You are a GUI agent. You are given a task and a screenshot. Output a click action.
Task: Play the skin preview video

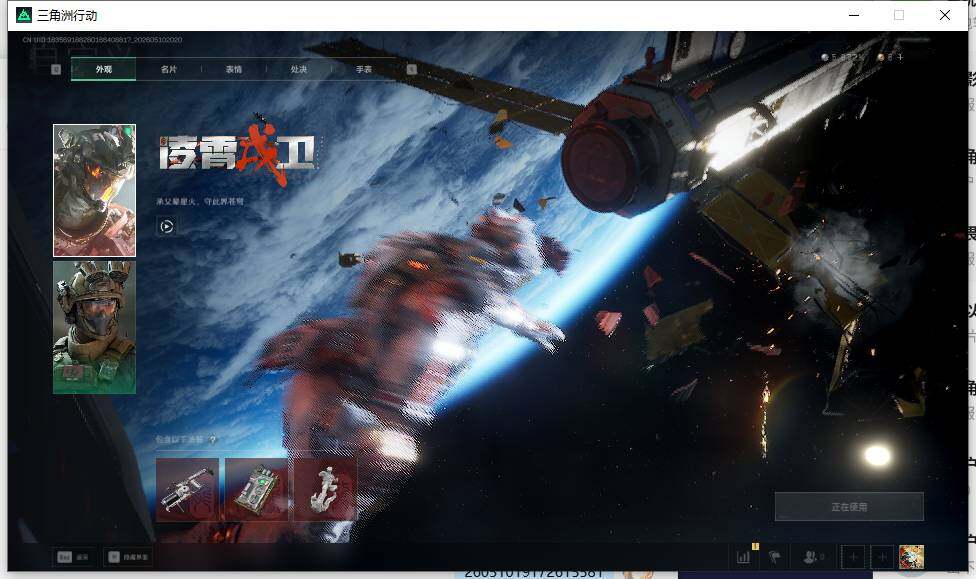(x=166, y=227)
